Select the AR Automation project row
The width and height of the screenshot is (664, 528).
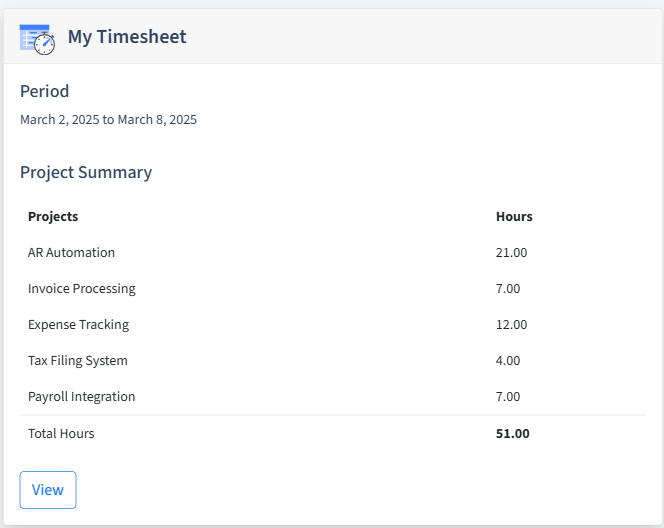pyautogui.click(x=333, y=252)
